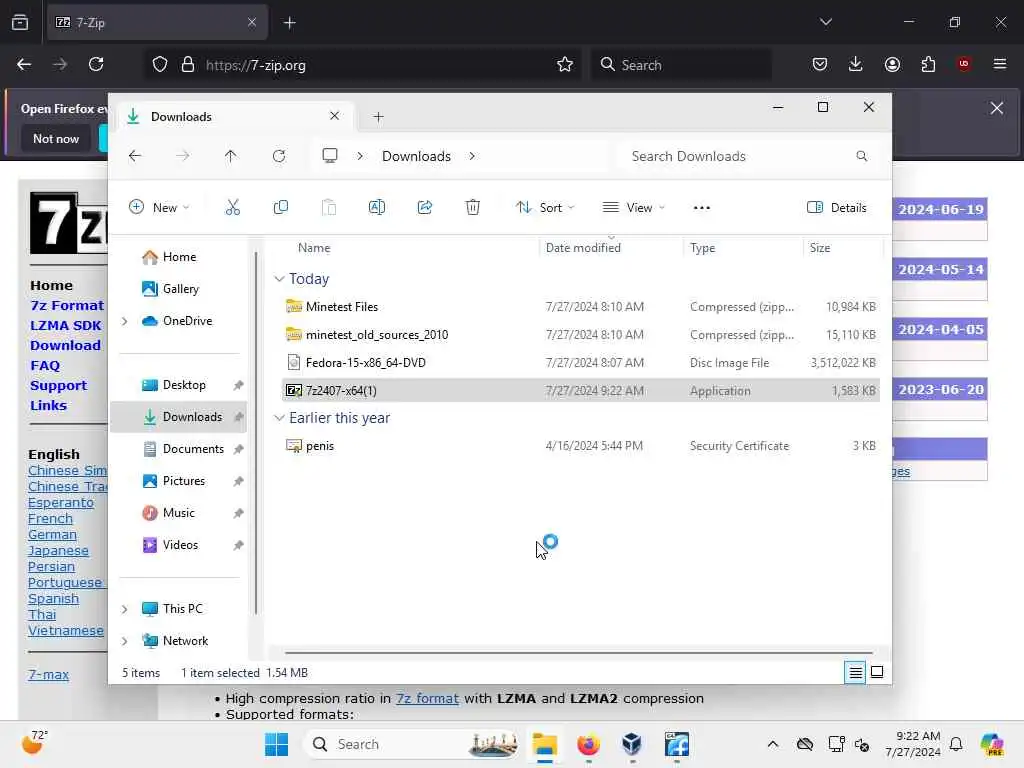The image size is (1024, 768).
Task: Open the 7-max link
Action: (x=48, y=675)
